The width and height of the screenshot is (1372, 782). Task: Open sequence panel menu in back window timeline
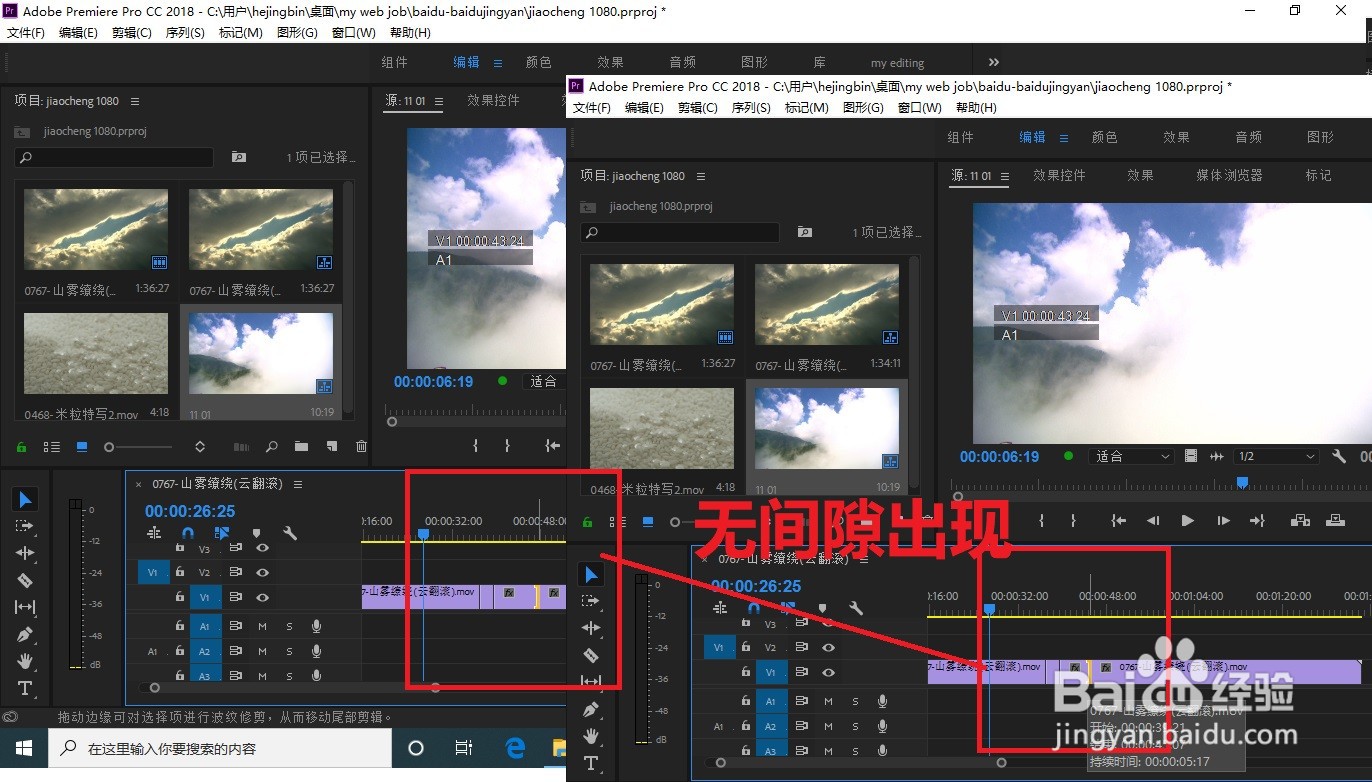[x=298, y=484]
